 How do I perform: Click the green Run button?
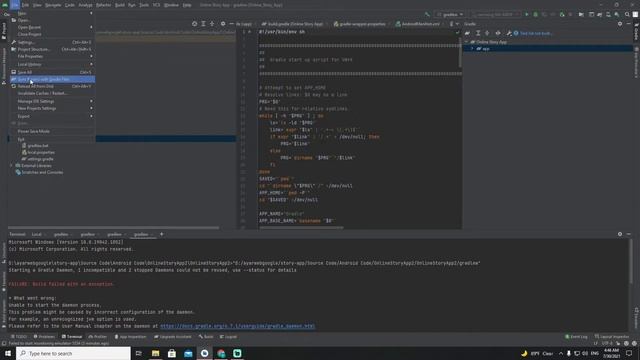[527, 14]
